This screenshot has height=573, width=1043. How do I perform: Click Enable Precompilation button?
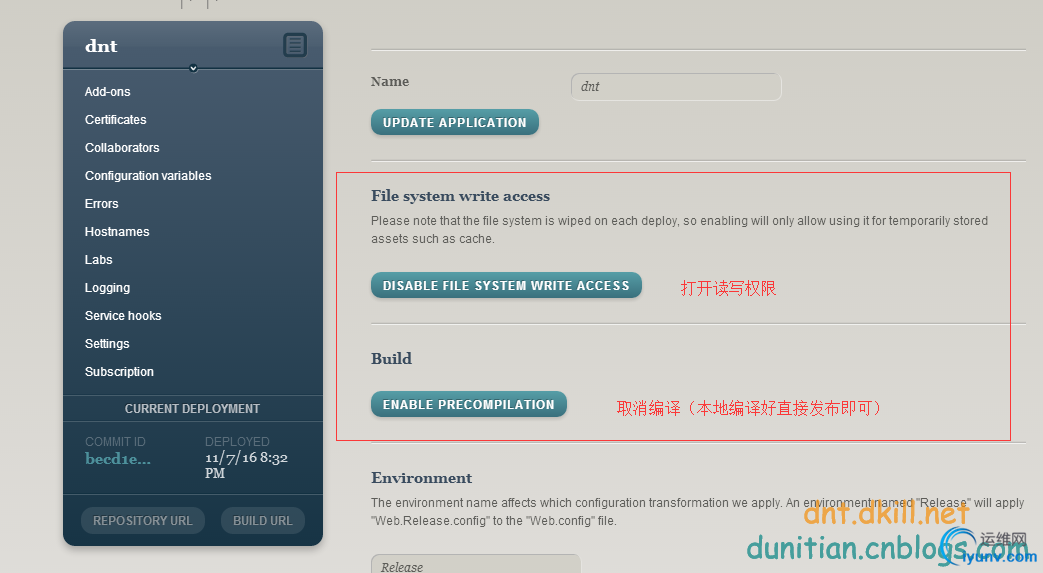469,405
